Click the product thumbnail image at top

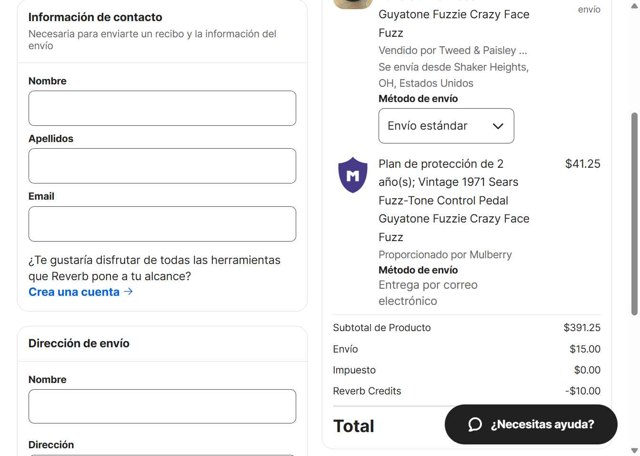(352, 4)
